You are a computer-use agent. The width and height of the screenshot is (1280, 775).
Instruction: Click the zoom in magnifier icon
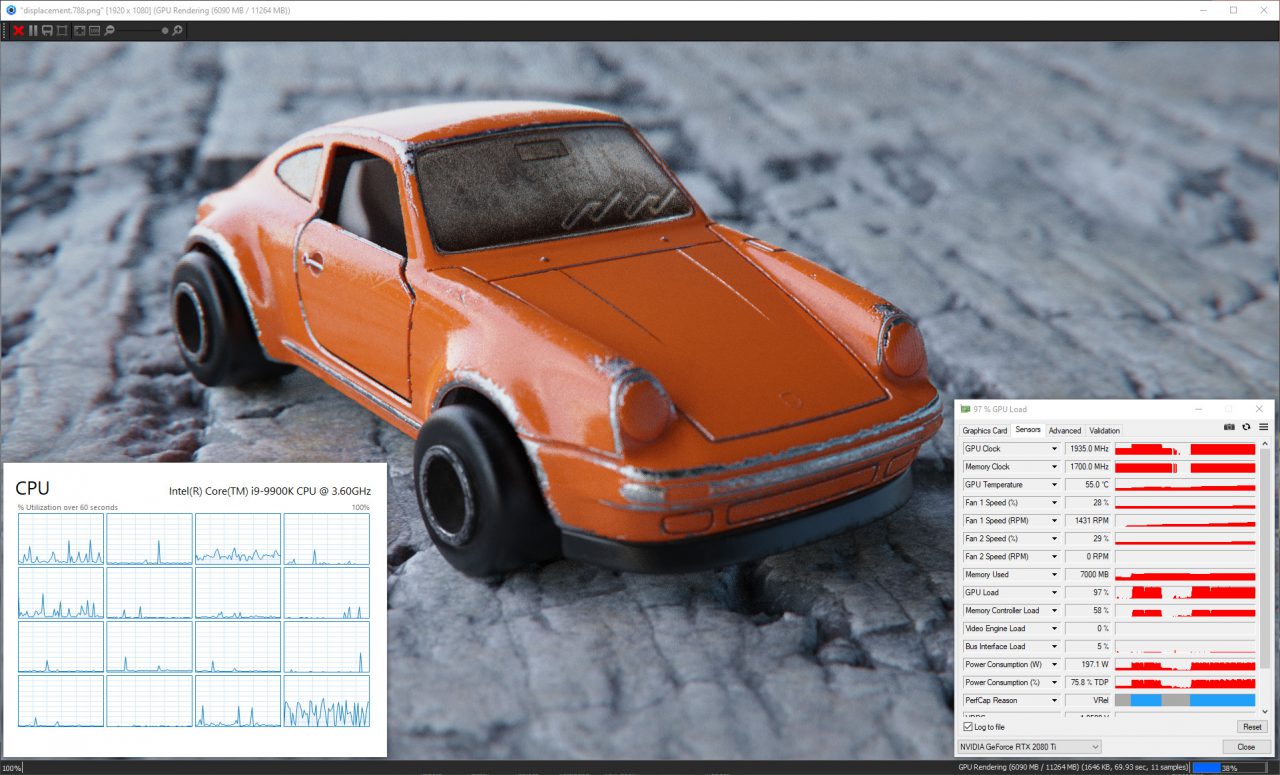pos(177,31)
